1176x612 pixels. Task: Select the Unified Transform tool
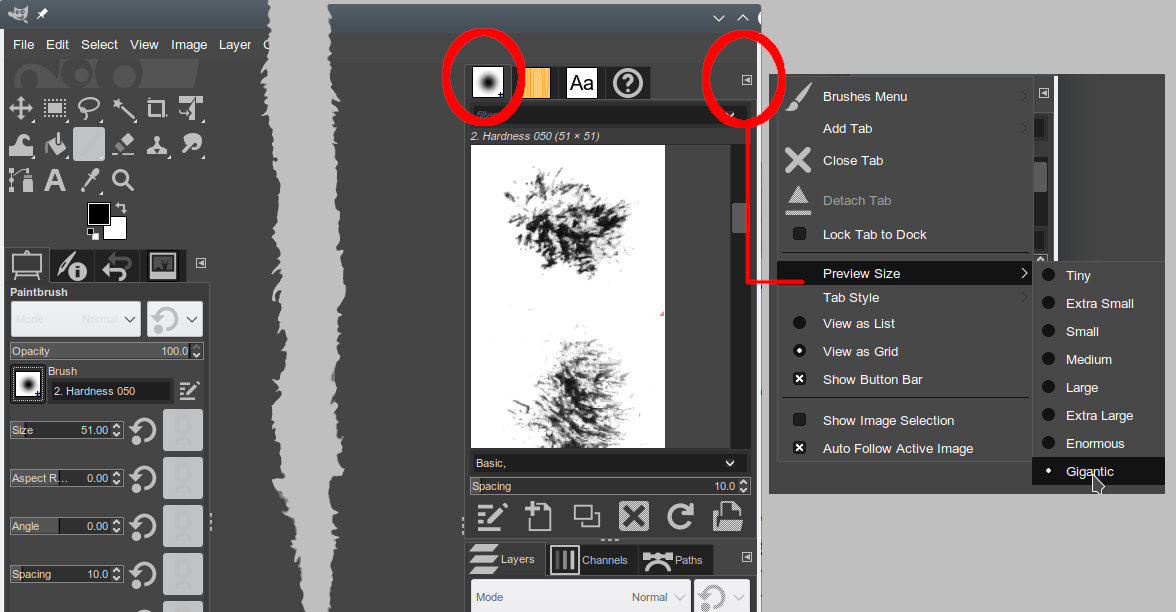click(190, 109)
